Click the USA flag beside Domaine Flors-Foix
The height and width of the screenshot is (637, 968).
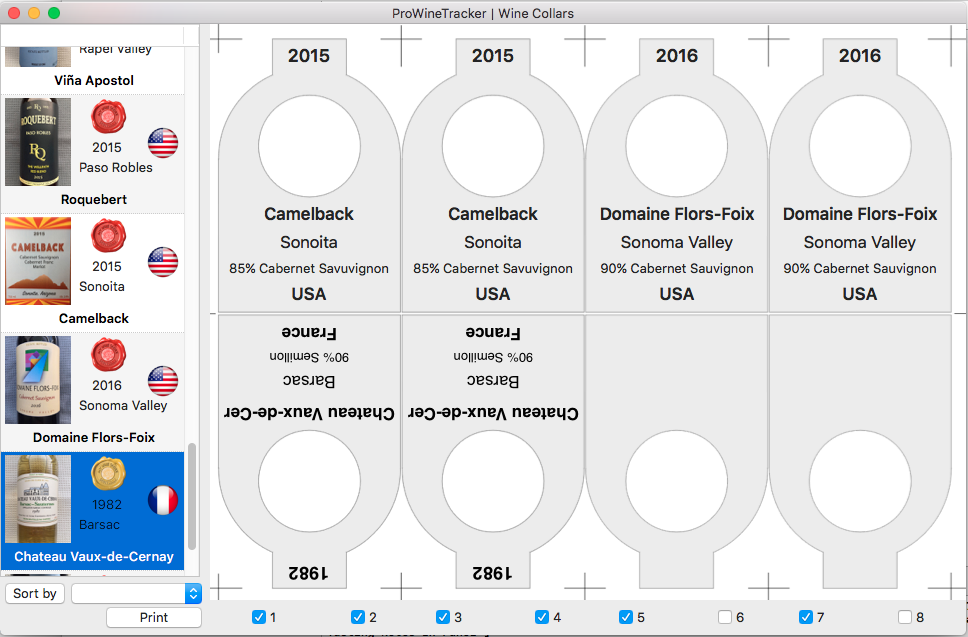(x=163, y=381)
